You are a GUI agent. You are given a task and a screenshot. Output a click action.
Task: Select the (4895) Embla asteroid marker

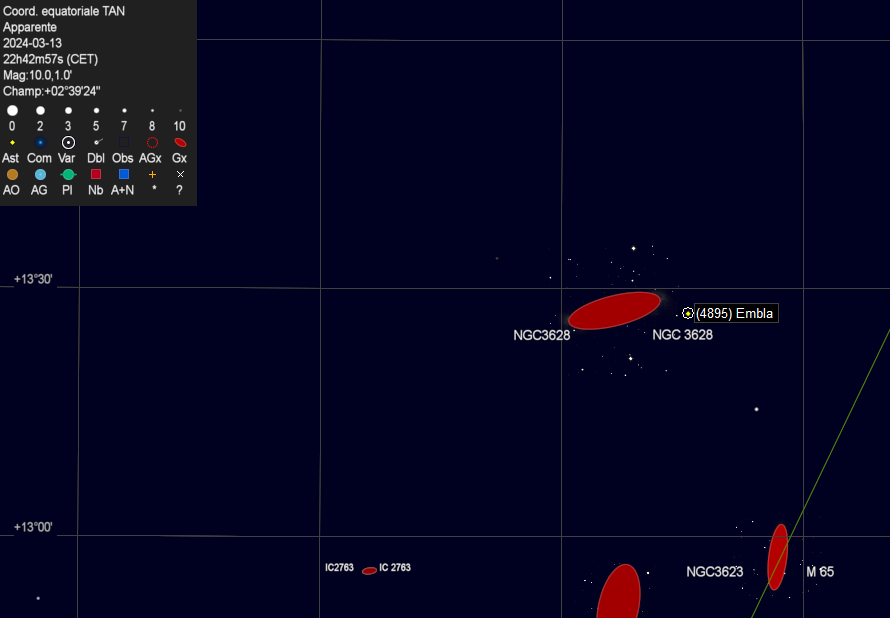687,313
